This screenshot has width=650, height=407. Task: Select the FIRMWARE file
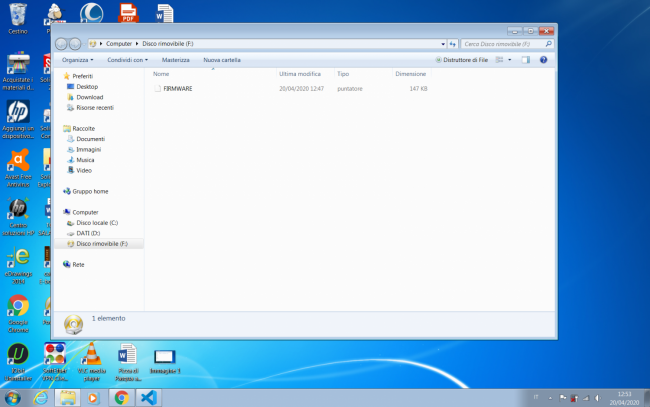pos(177,89)
